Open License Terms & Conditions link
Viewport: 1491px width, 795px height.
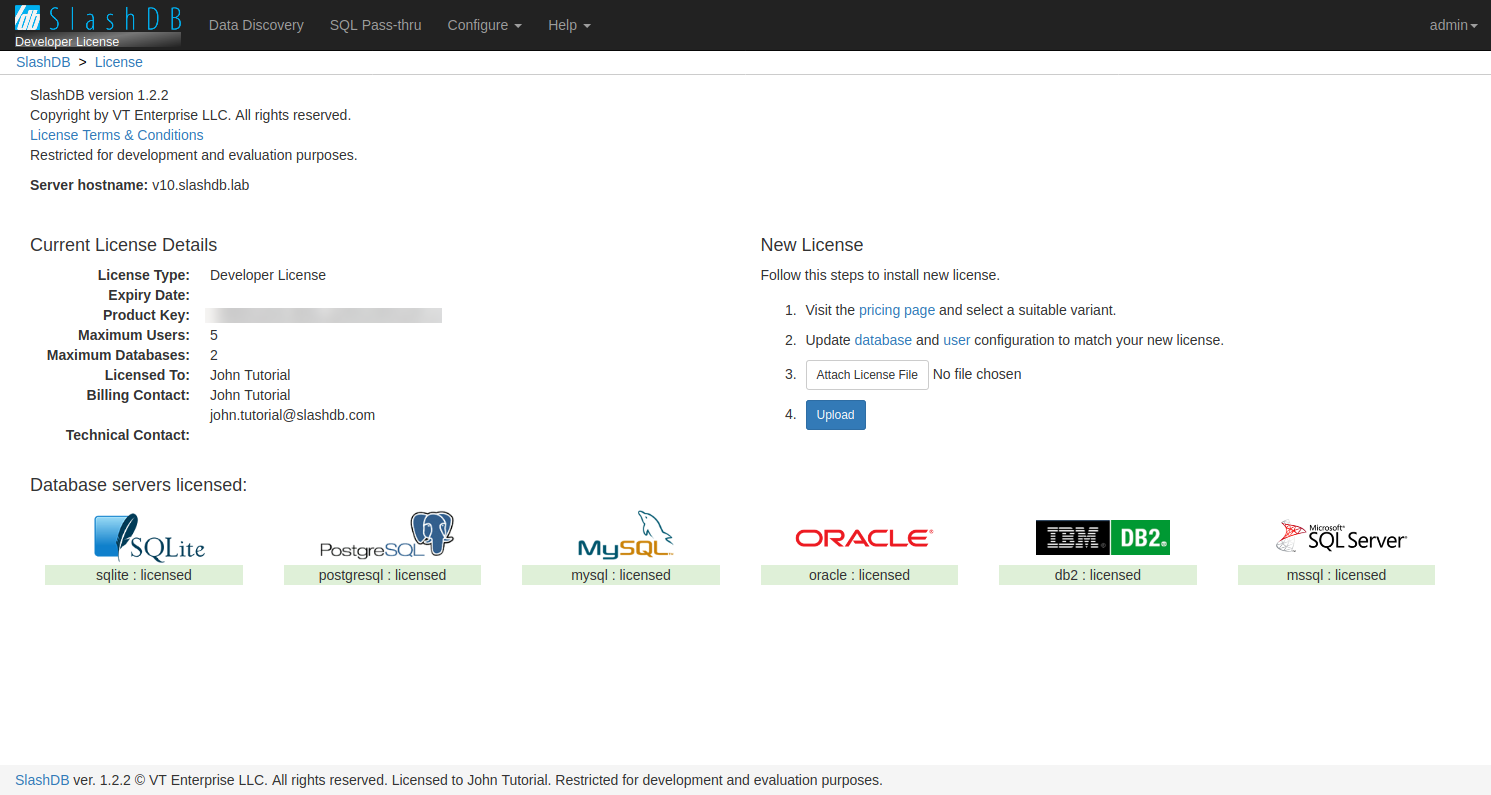click(117, 135)
